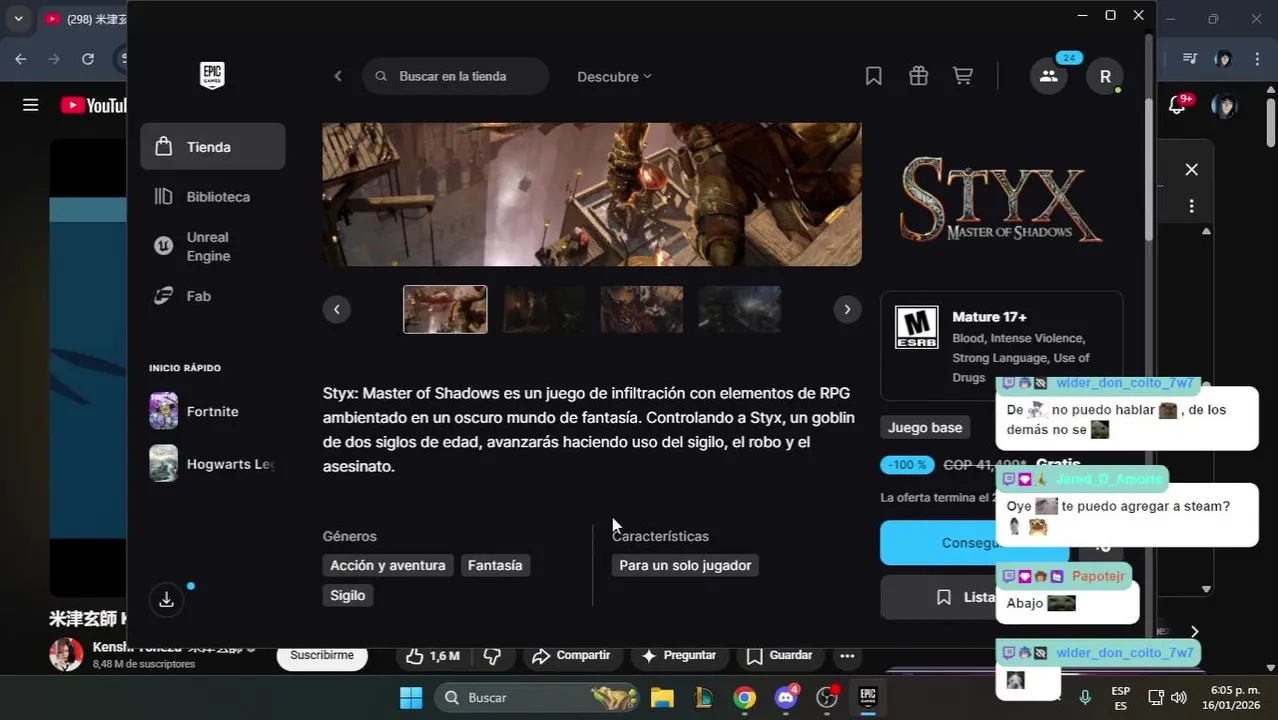Viewport: 1278px width, 720px height.
Task: Select Tienda in the launcher sidebar
Action: point(212,147)
